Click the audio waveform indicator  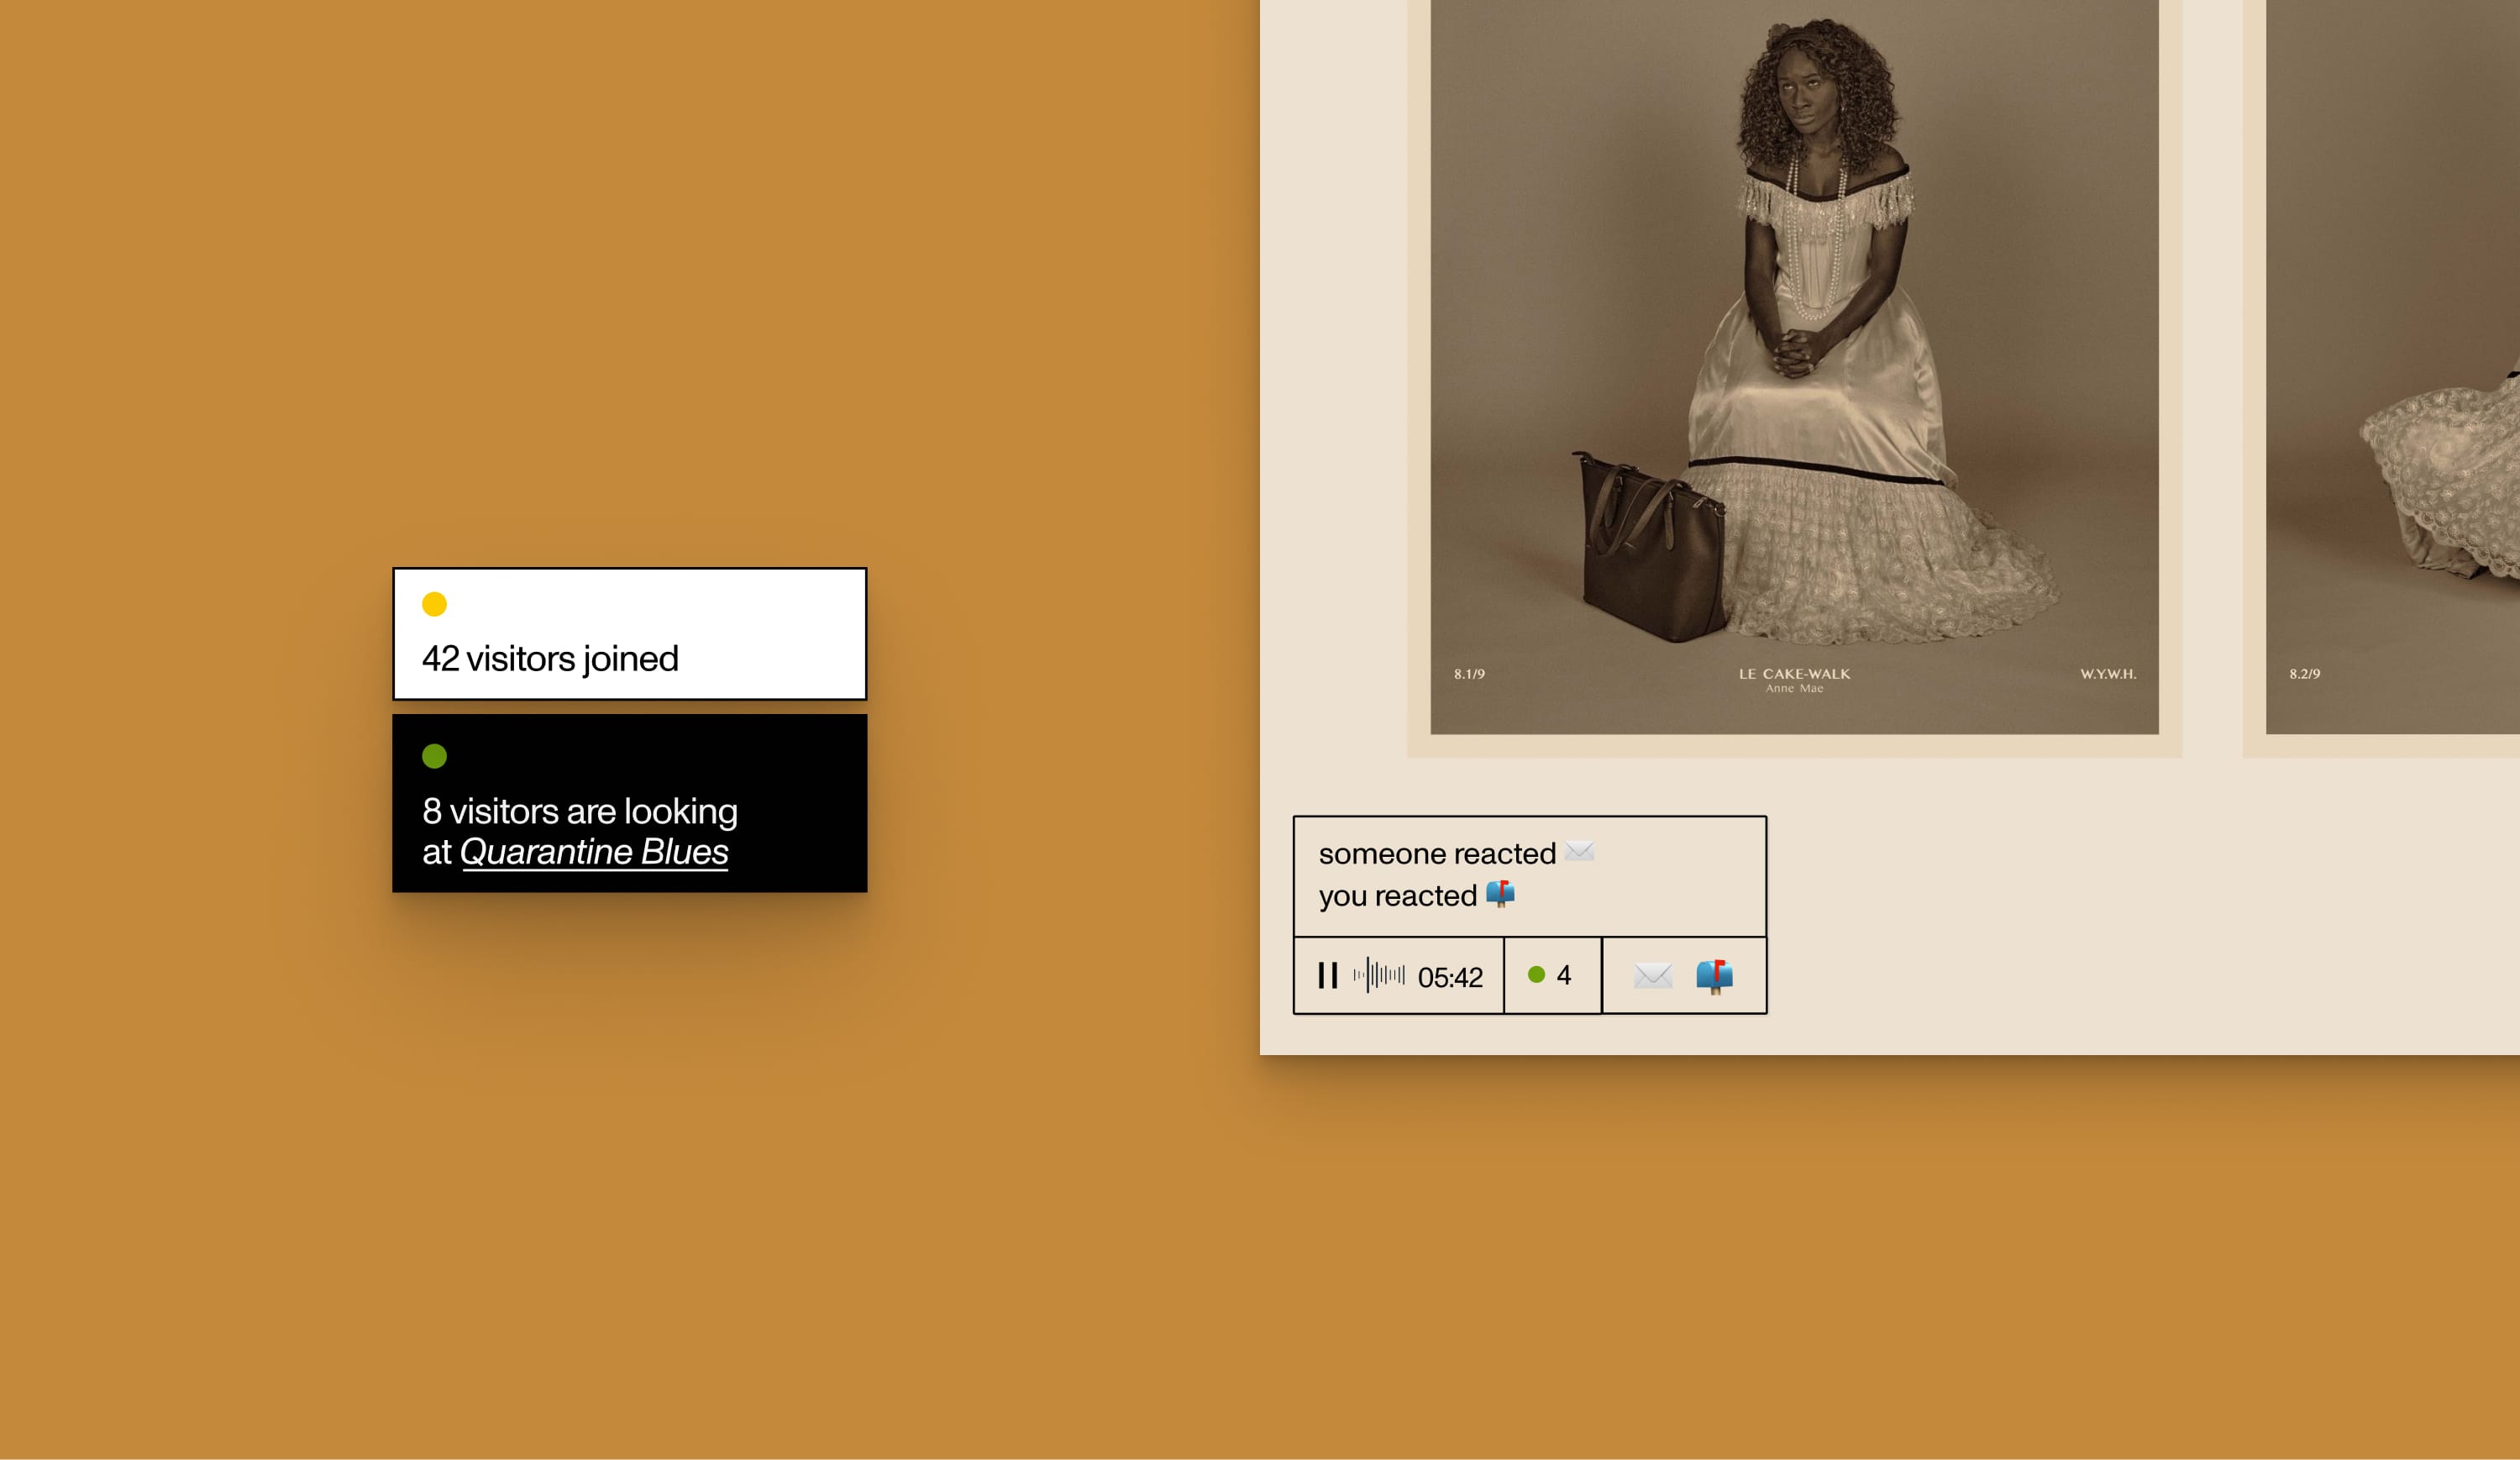1378,975
